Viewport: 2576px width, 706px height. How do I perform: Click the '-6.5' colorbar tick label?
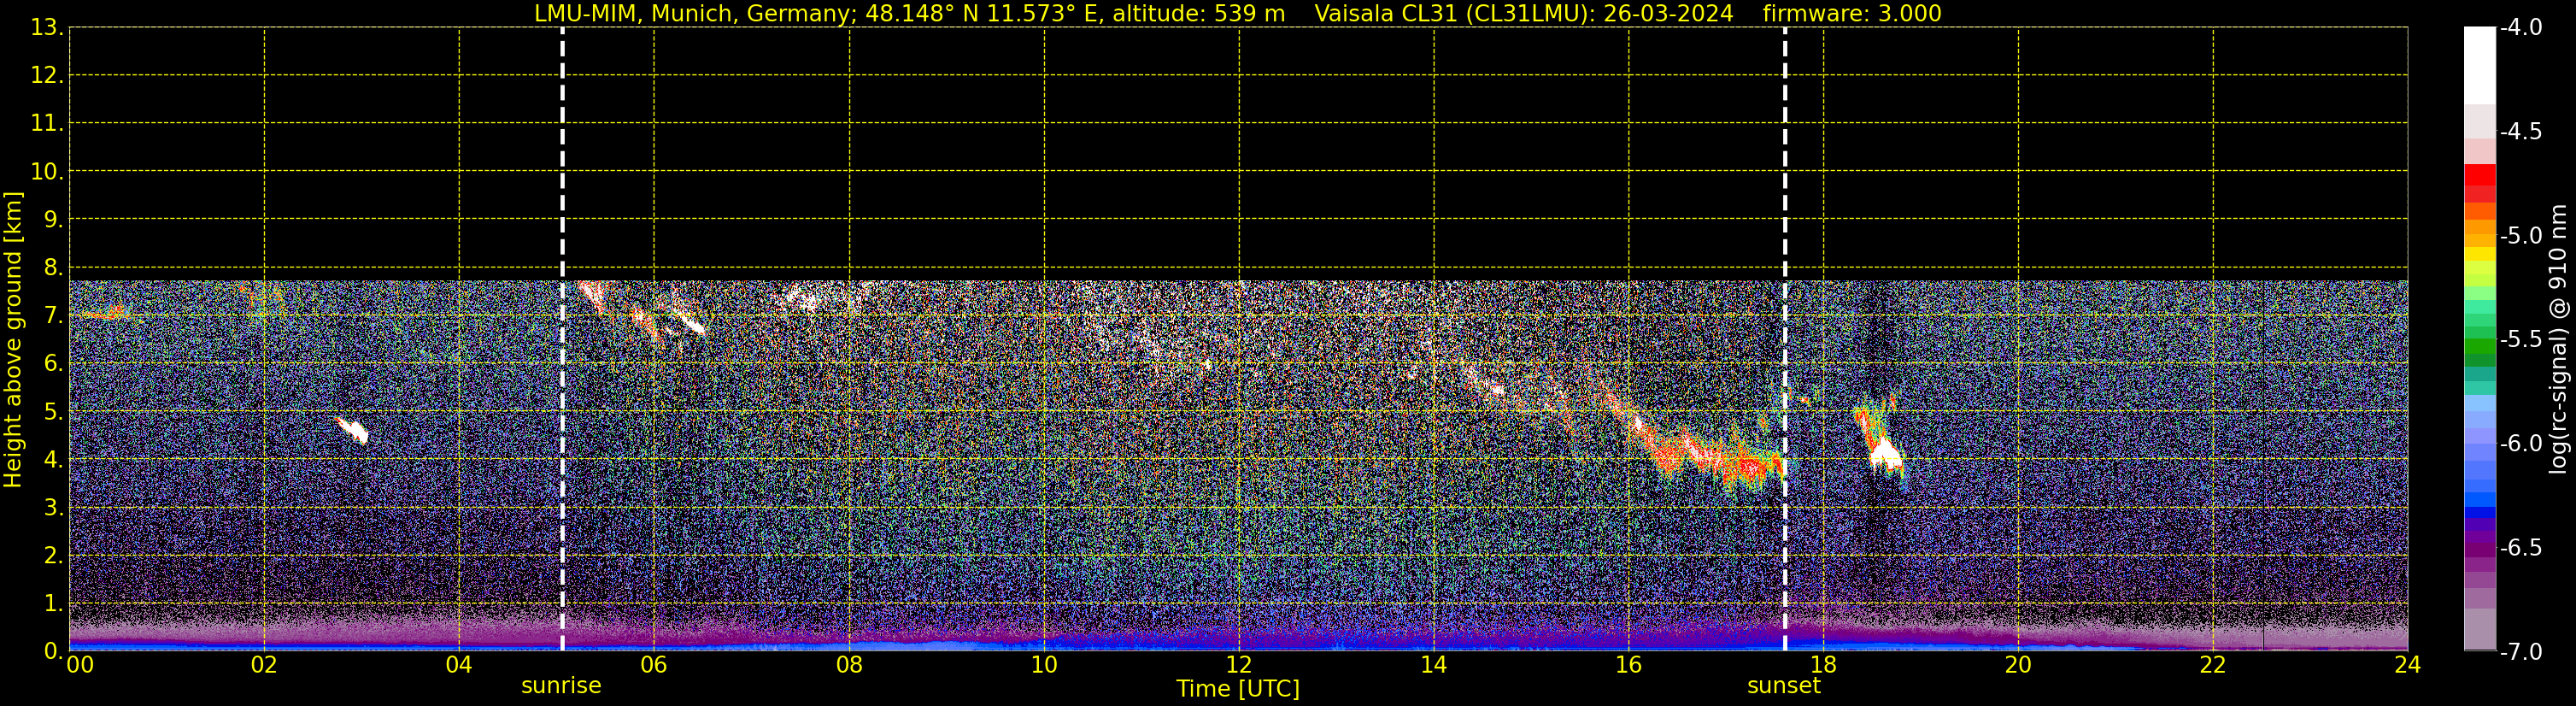tap(2520, 547)
